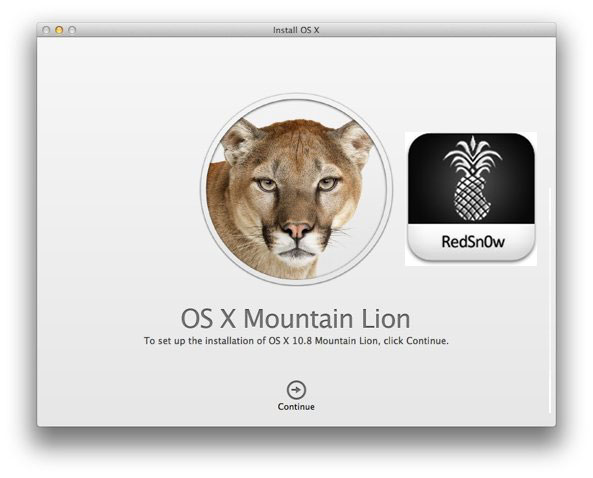Viewport: 593px width, 478px height.
Task: Minimize window with the yellow button
Action: (59, 30)
